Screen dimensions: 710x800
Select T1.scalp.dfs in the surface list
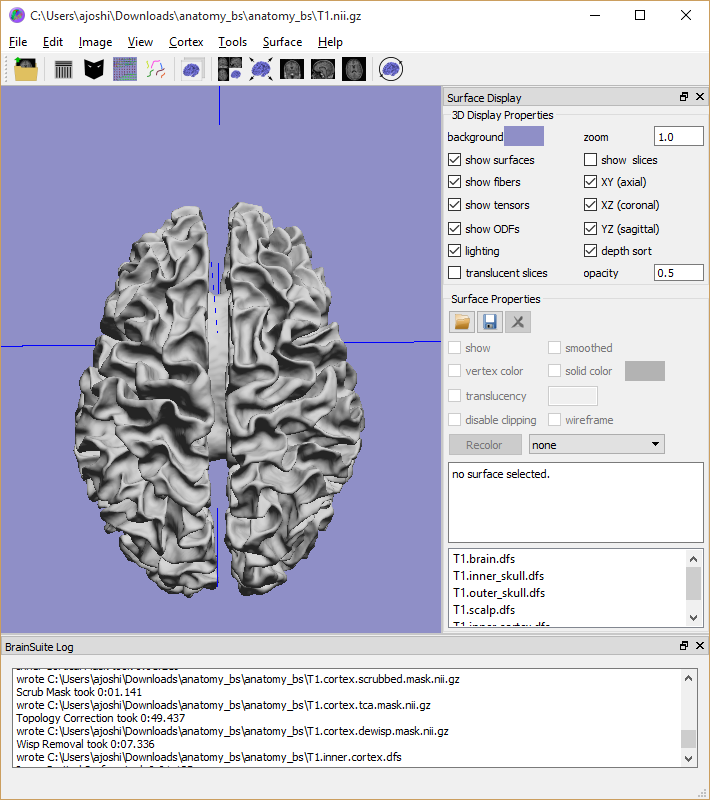click(484, 610)
